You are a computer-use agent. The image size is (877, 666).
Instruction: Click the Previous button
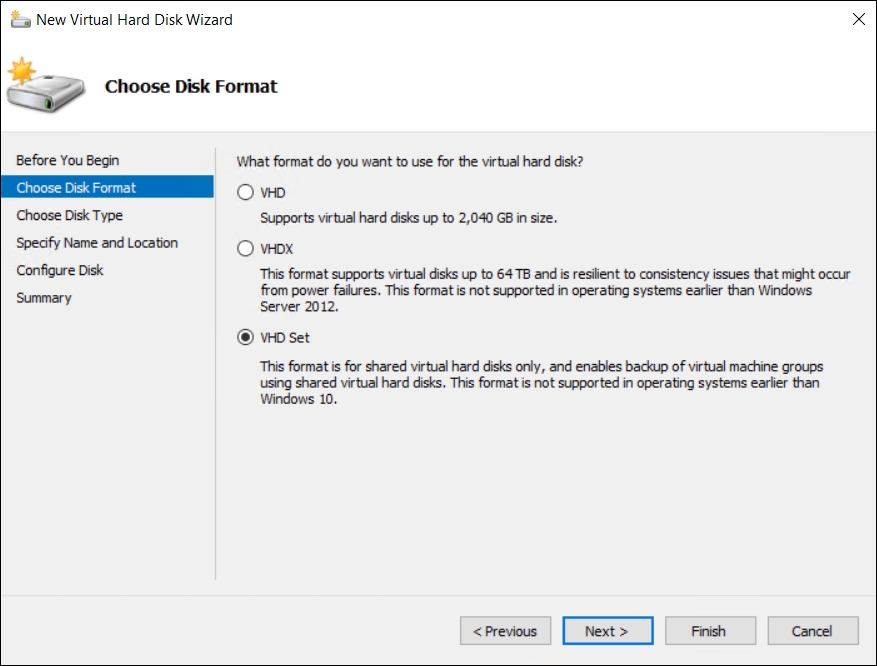(505, 631)
